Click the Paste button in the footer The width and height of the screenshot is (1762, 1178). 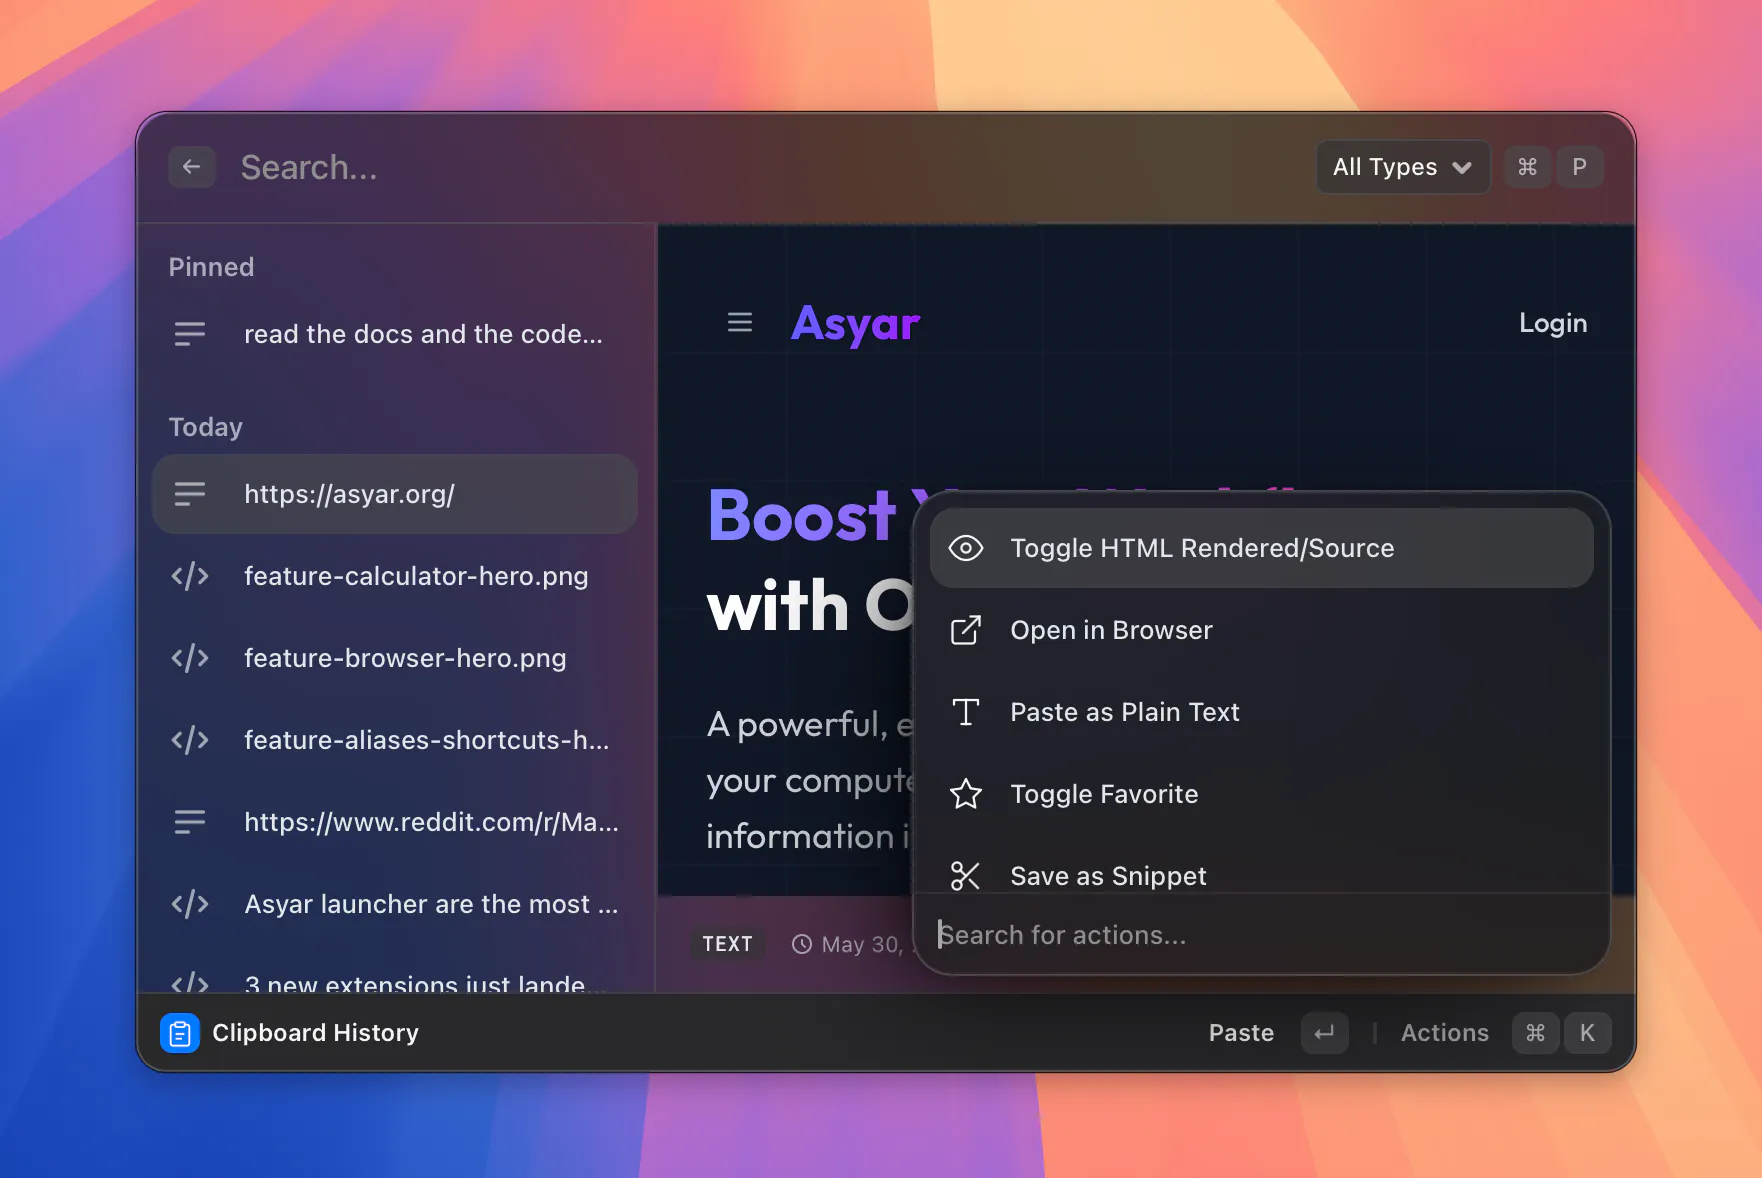click(1241, 1033)
